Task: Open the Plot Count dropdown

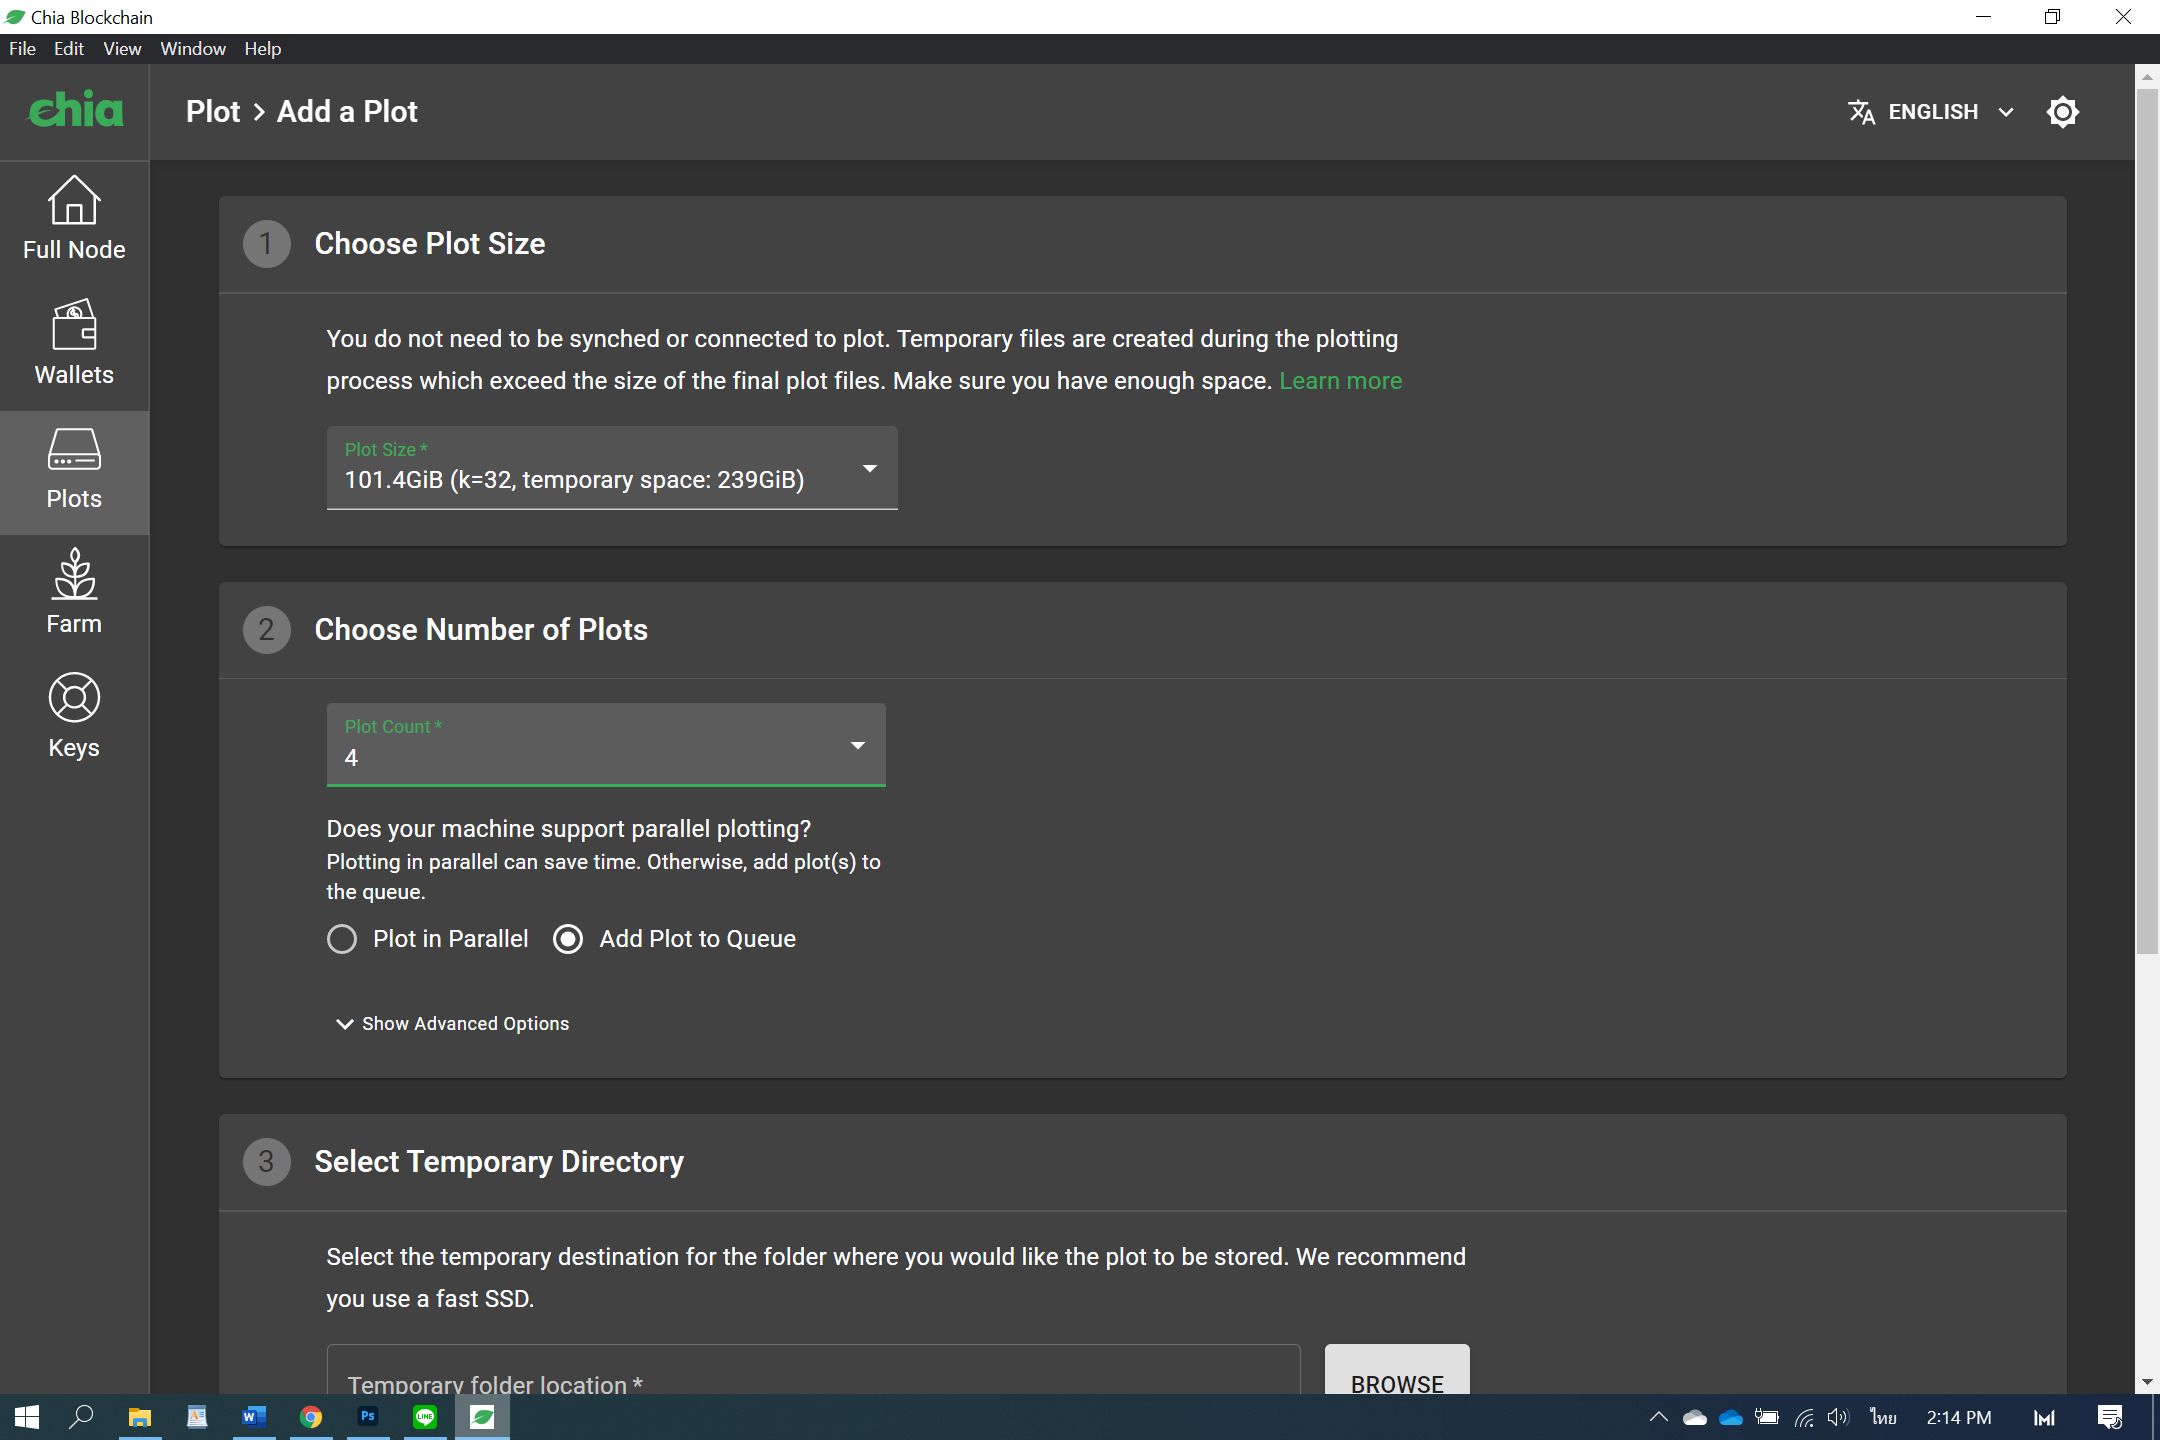Action: click(606, 745)
